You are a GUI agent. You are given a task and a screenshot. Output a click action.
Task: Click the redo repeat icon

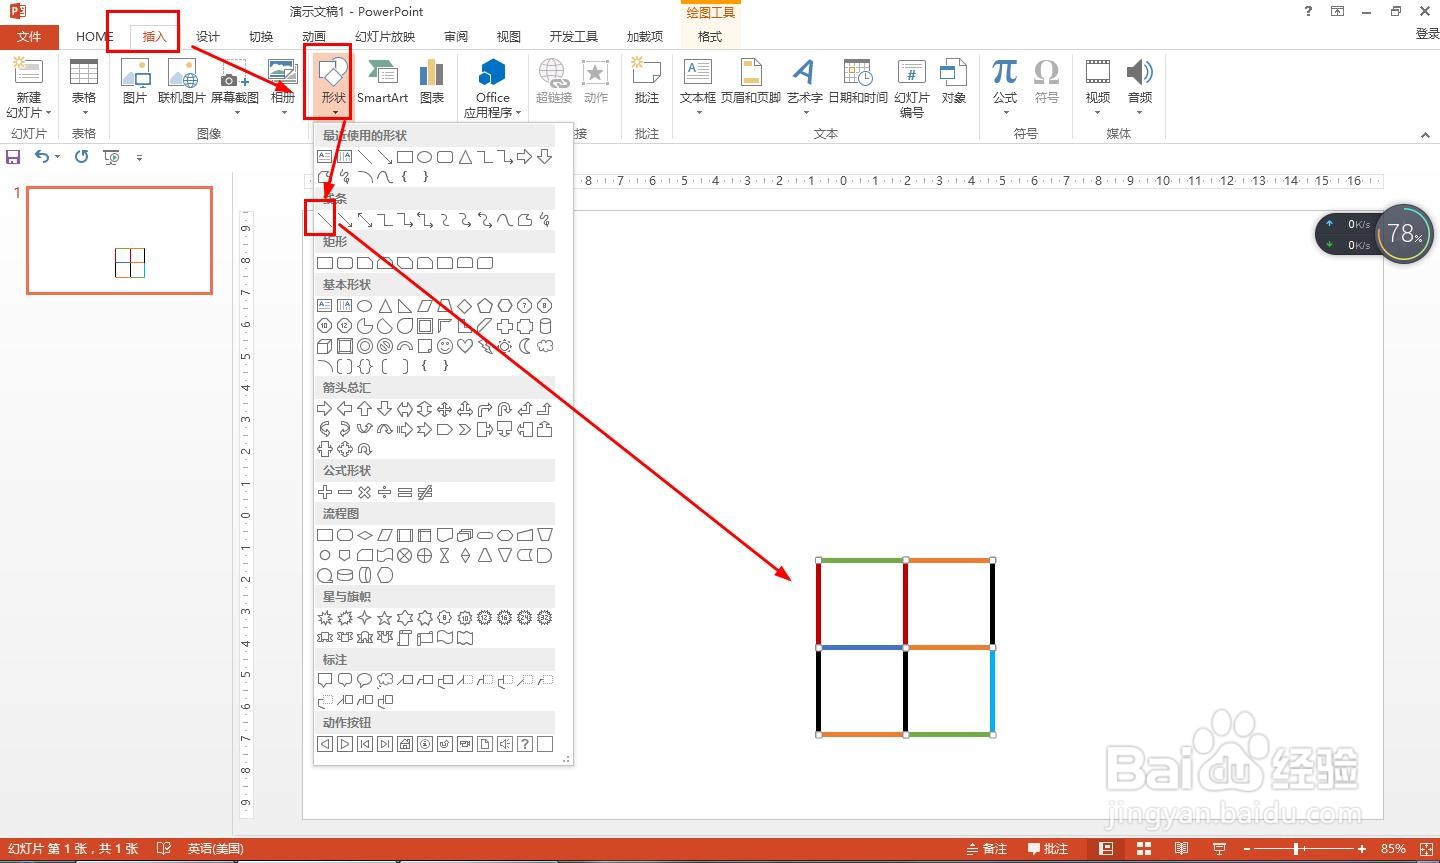(x=82, y=157)
